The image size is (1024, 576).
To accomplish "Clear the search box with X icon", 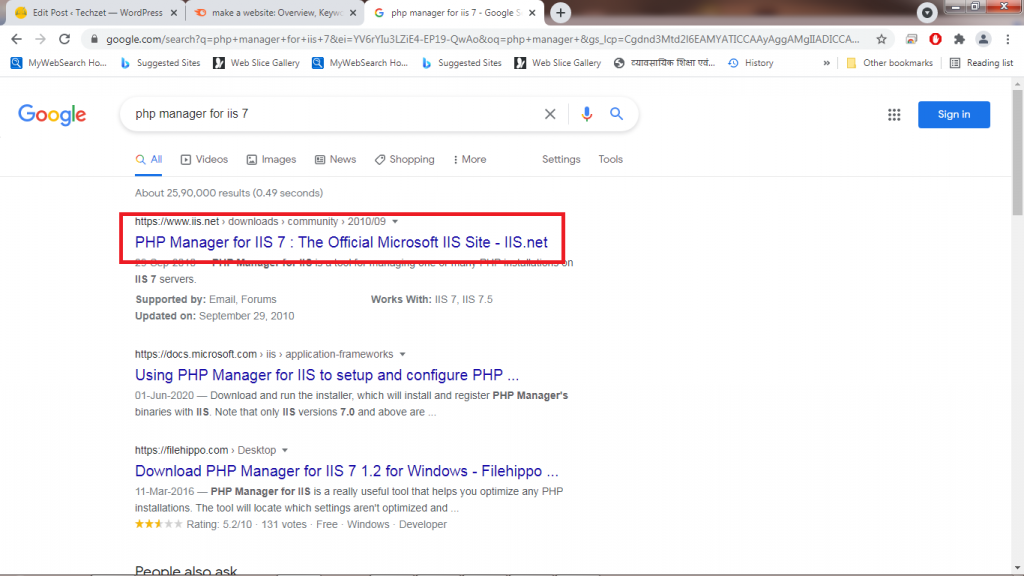I will [550, 114].
